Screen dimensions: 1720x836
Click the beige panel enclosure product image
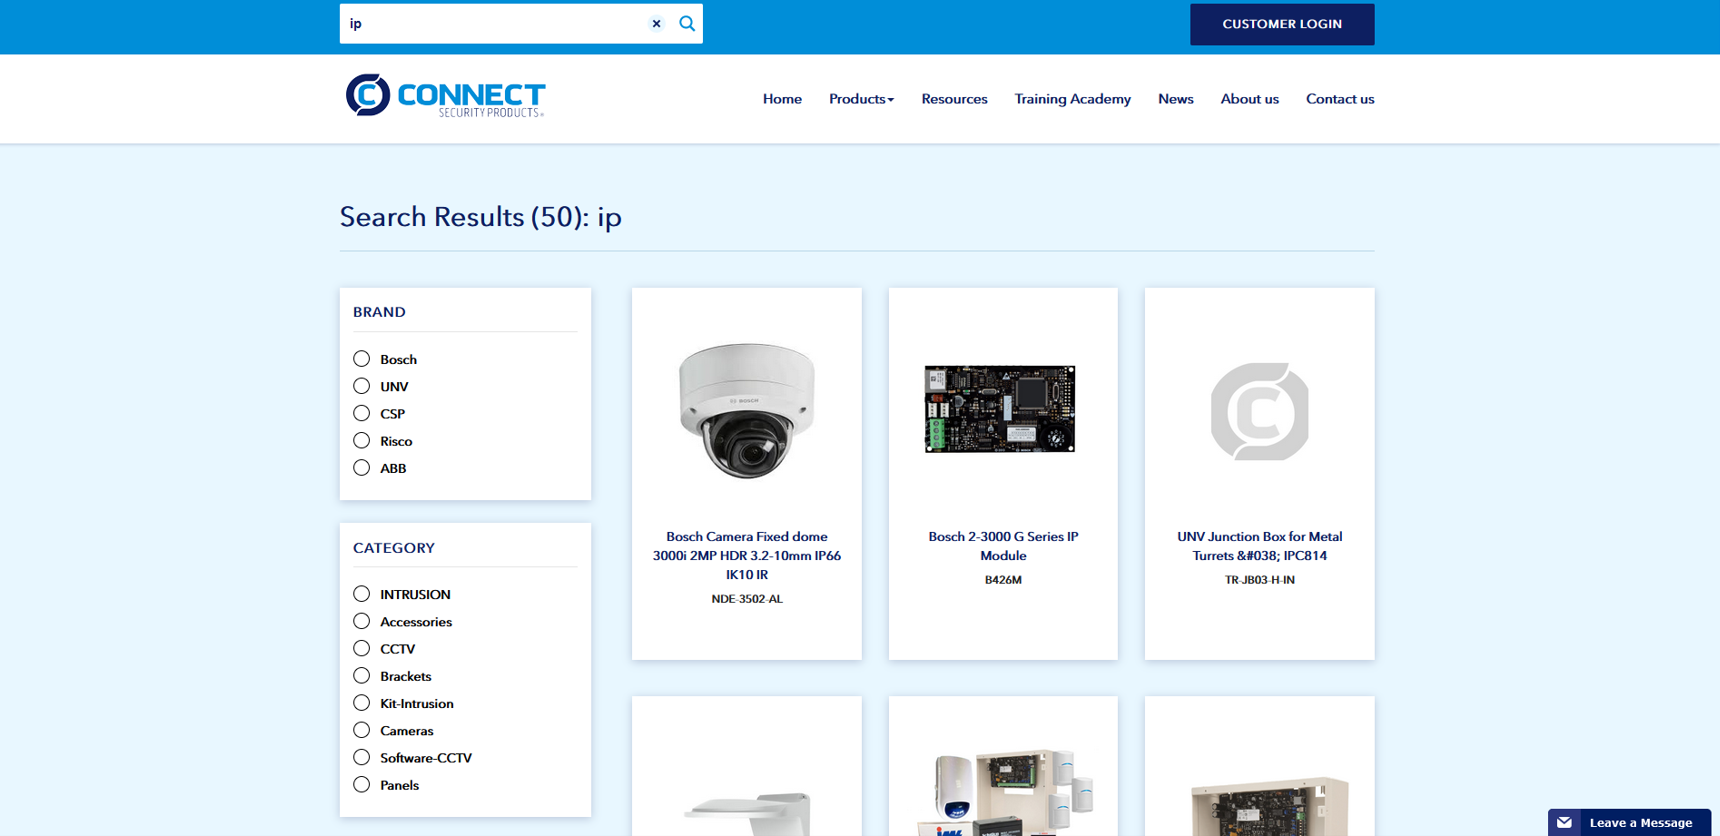click(x=1269, y=806)
